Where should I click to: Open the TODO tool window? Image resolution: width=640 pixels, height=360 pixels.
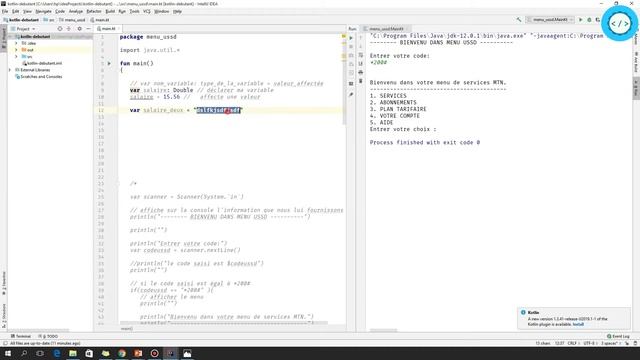pos(48,336)
